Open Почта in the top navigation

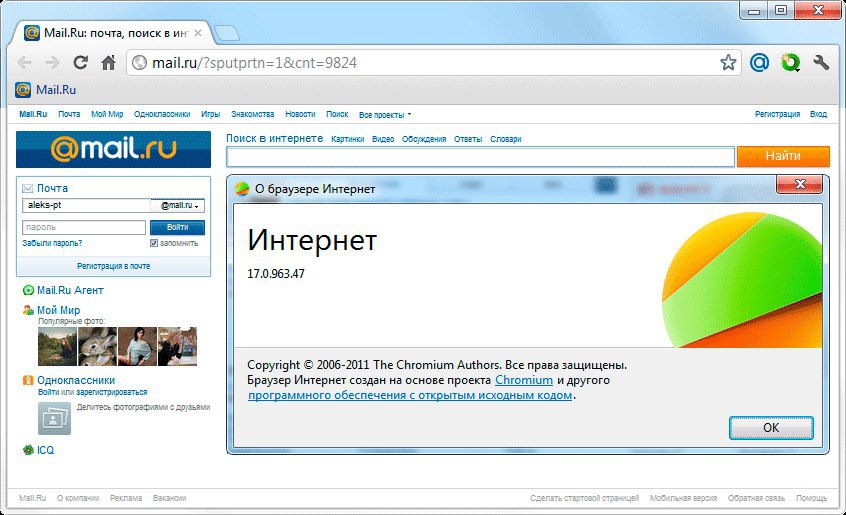(x=69, y=114)
